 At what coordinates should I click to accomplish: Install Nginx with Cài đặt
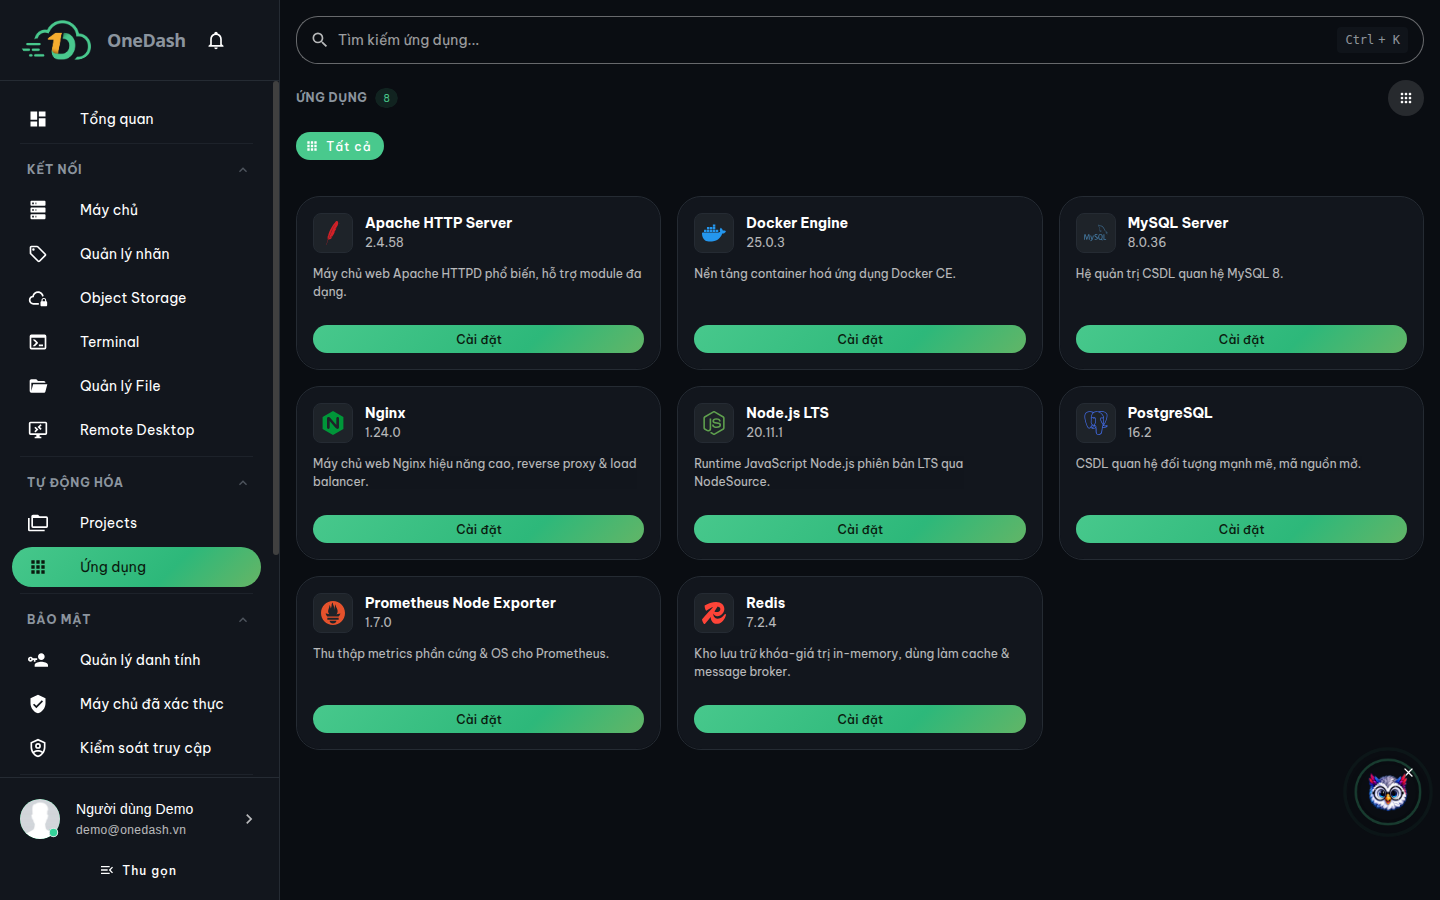478,529
